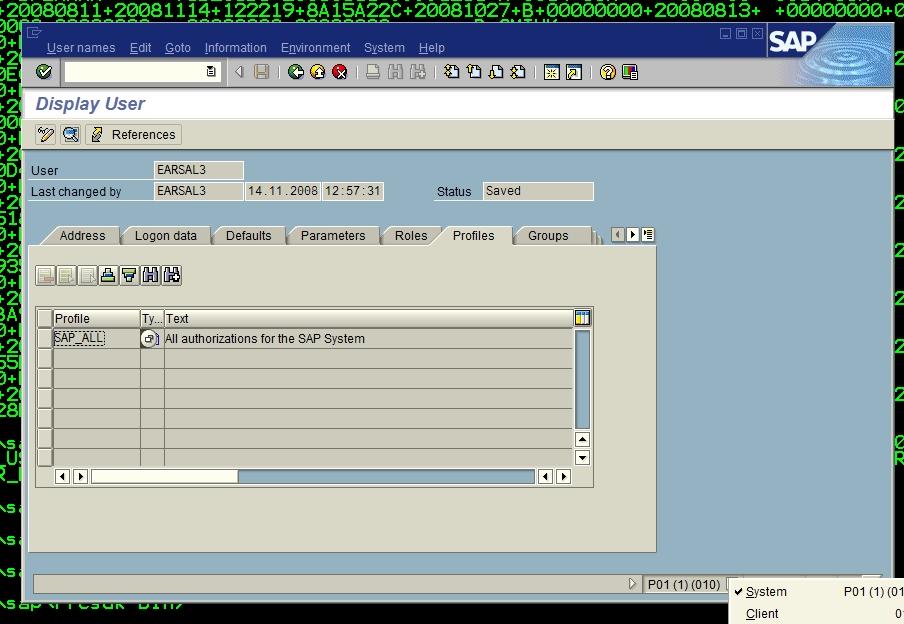The width and height of the screenshot is (904, 624).
Task: Click the References button
Action: [134, 134]
